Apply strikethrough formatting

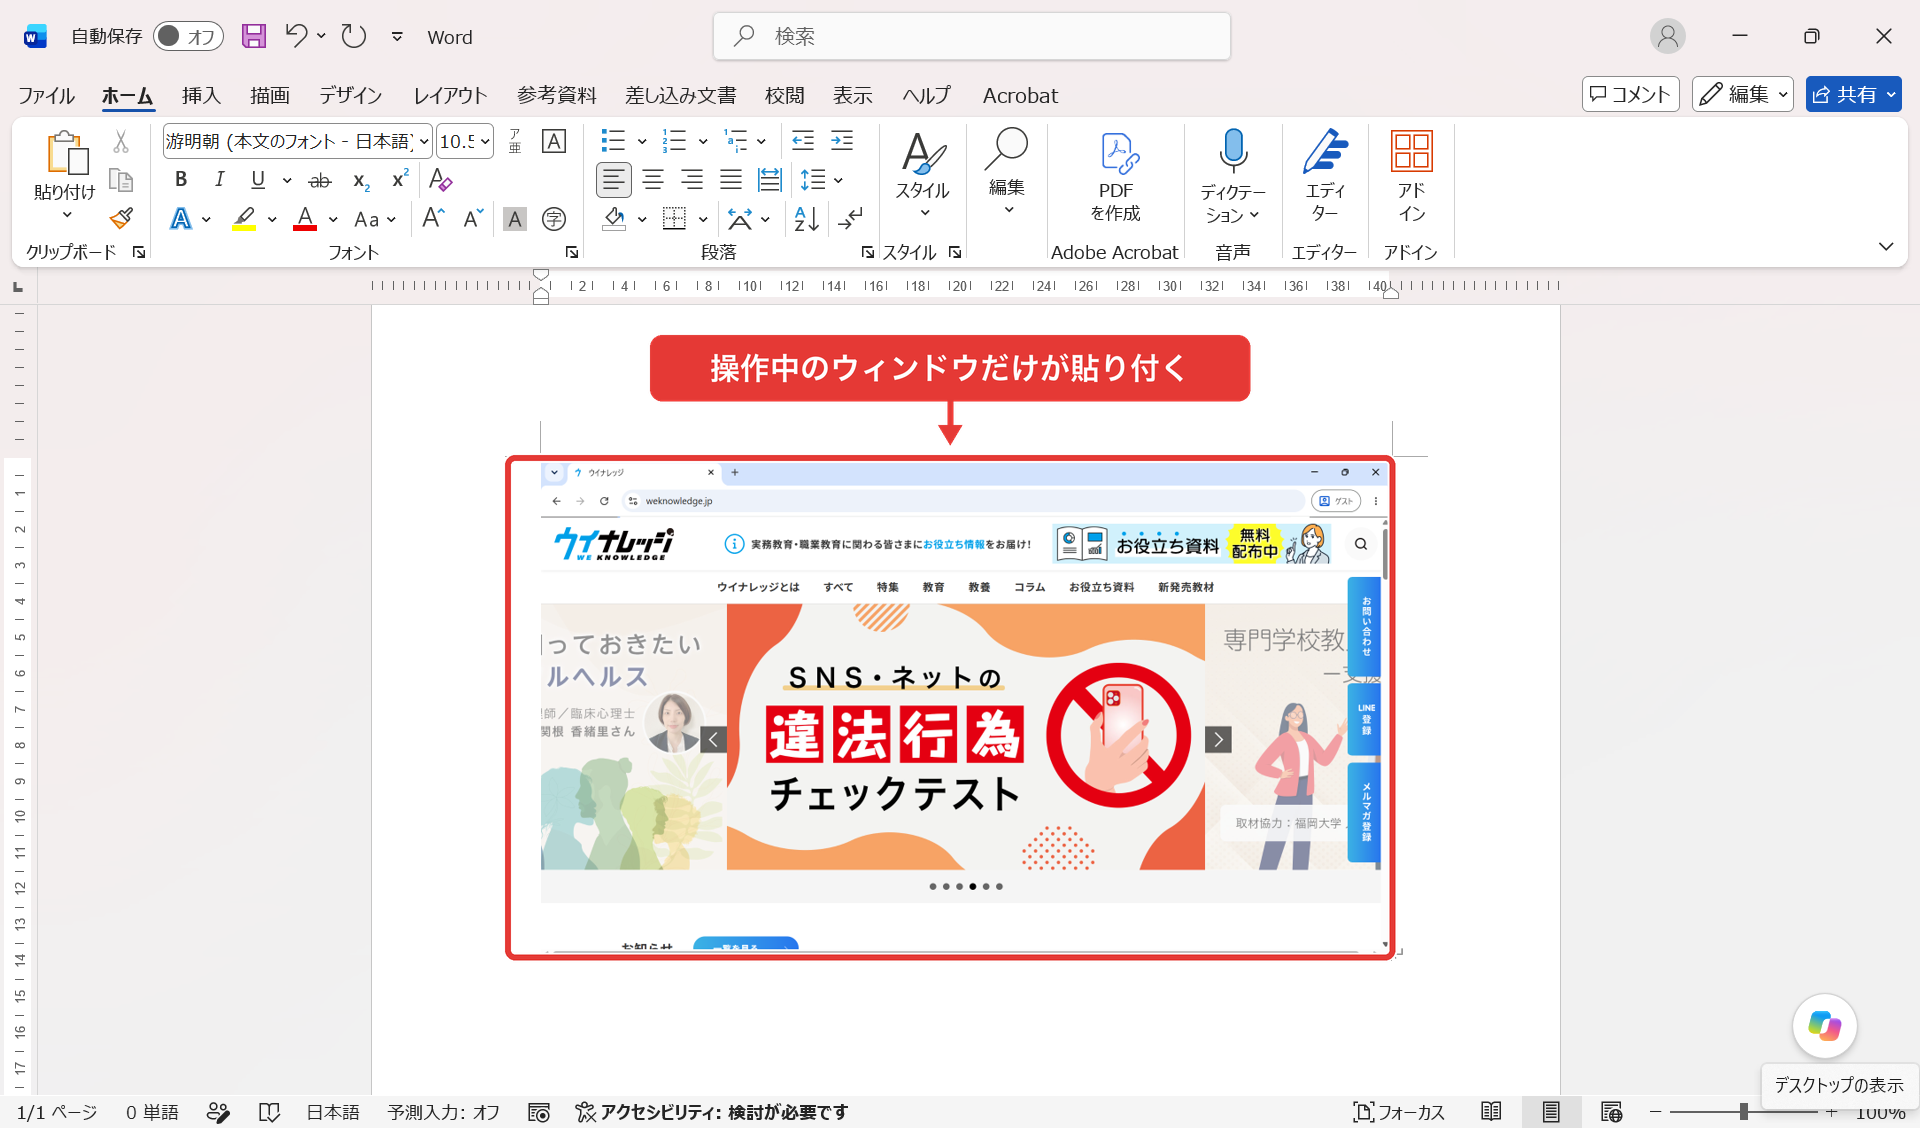click(320, 180)
